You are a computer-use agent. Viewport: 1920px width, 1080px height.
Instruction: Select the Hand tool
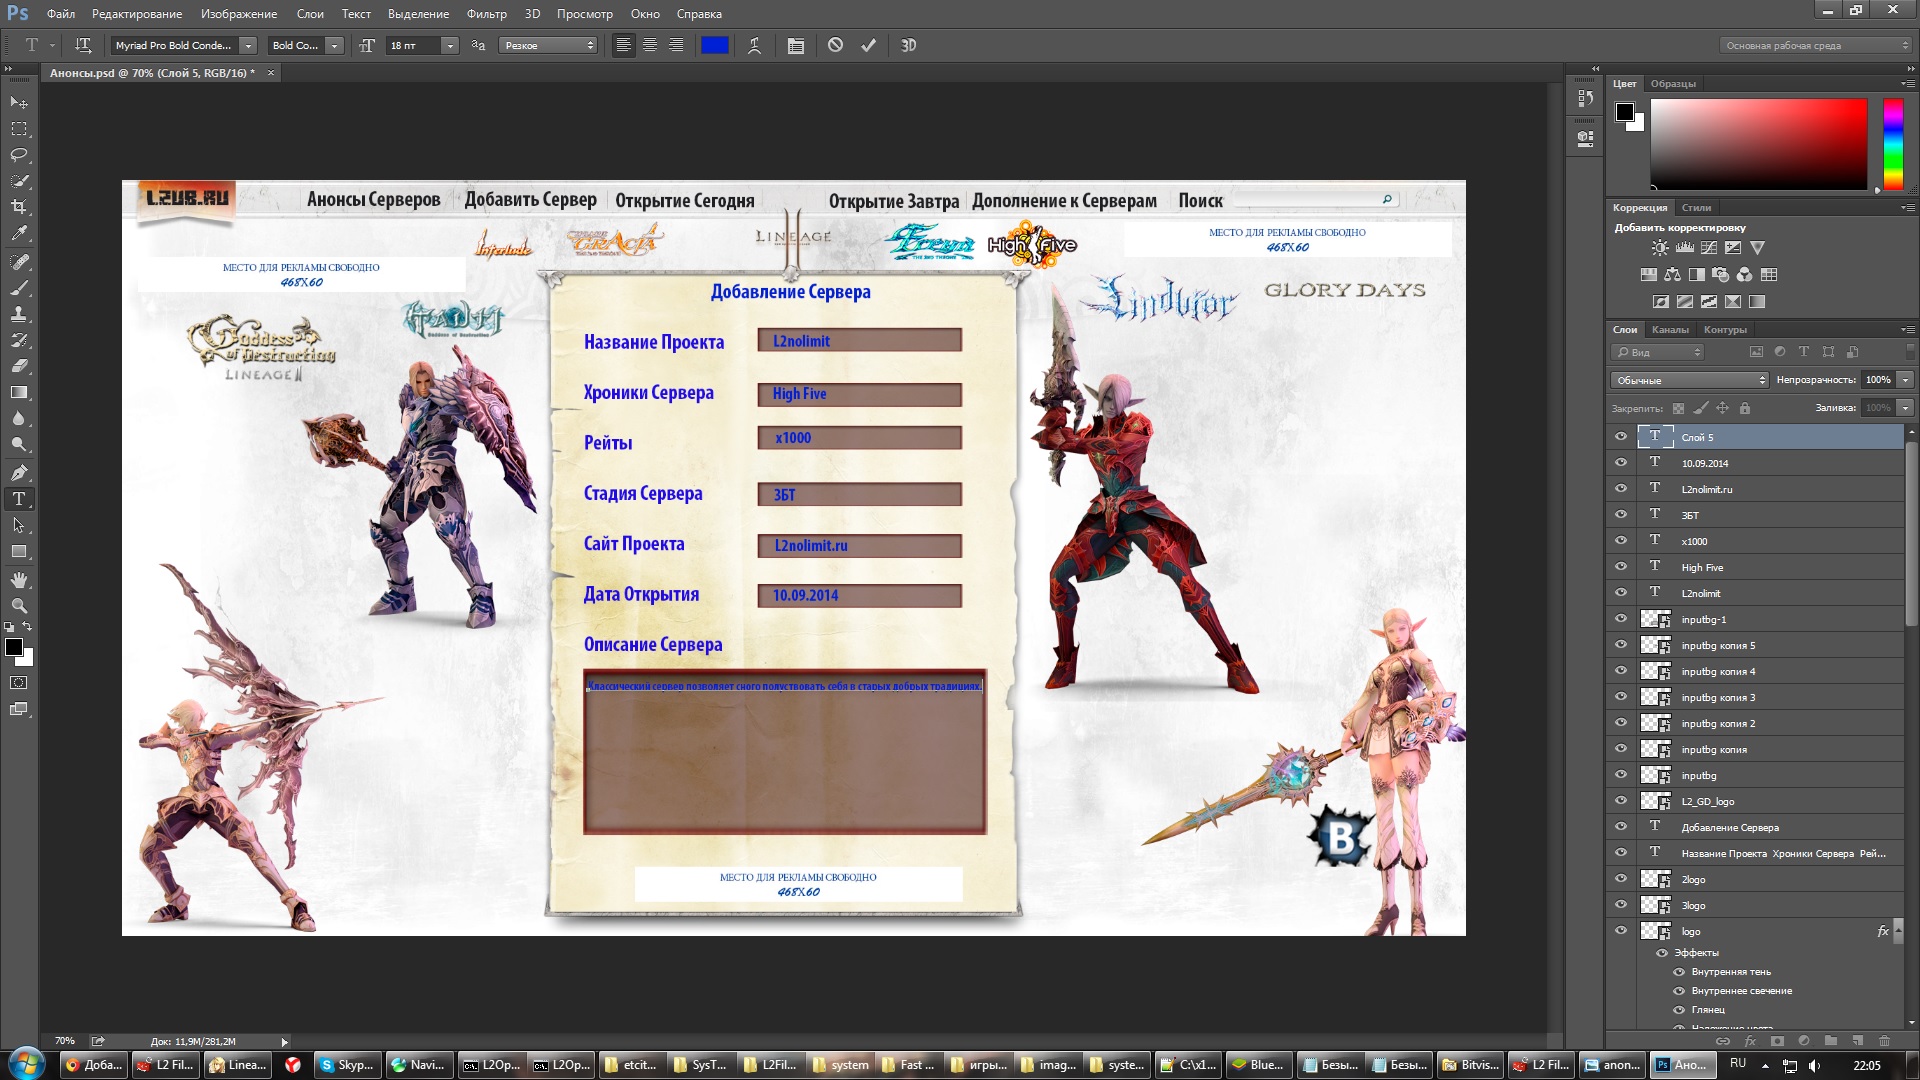19,580
